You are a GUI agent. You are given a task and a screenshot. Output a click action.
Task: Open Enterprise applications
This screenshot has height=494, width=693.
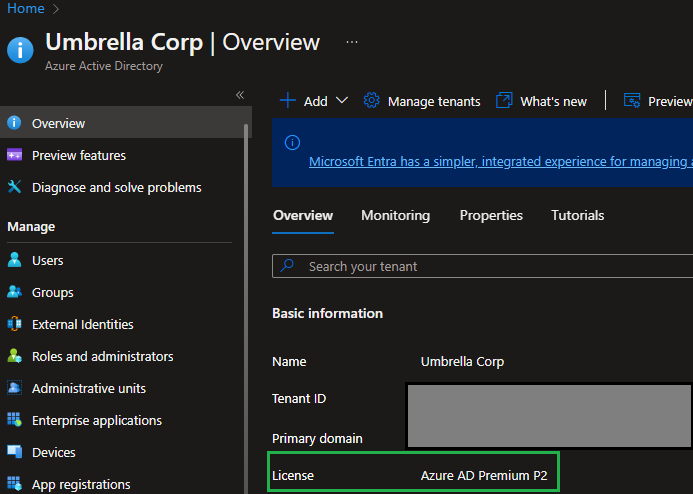(97, 421)
